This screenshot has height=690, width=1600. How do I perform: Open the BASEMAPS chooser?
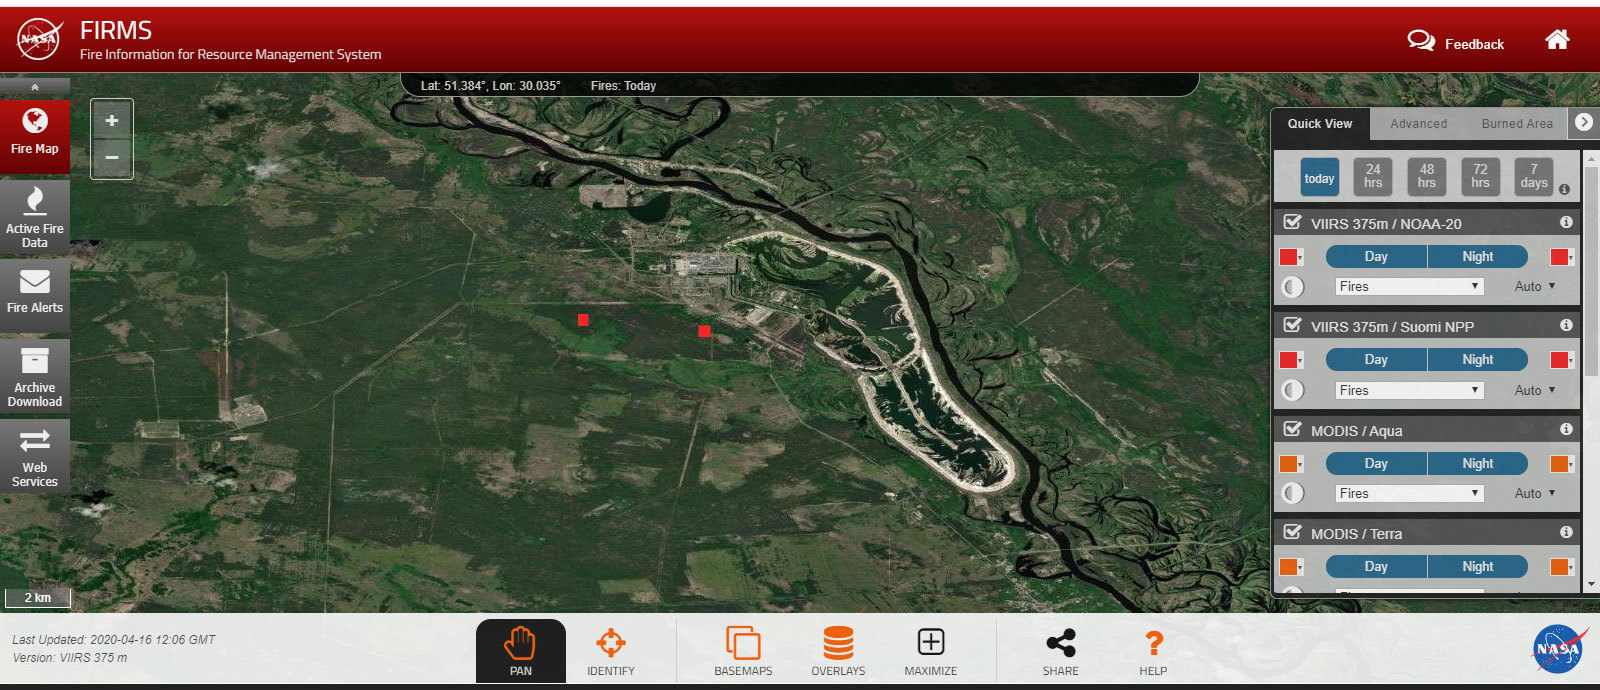[x=743, y=651]
